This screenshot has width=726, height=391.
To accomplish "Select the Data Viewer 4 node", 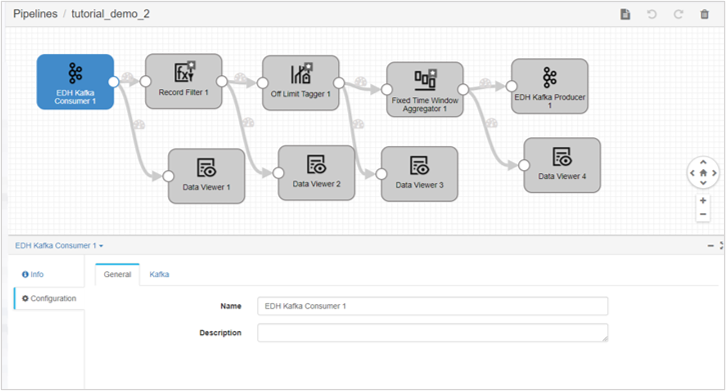I will point(562,165).
